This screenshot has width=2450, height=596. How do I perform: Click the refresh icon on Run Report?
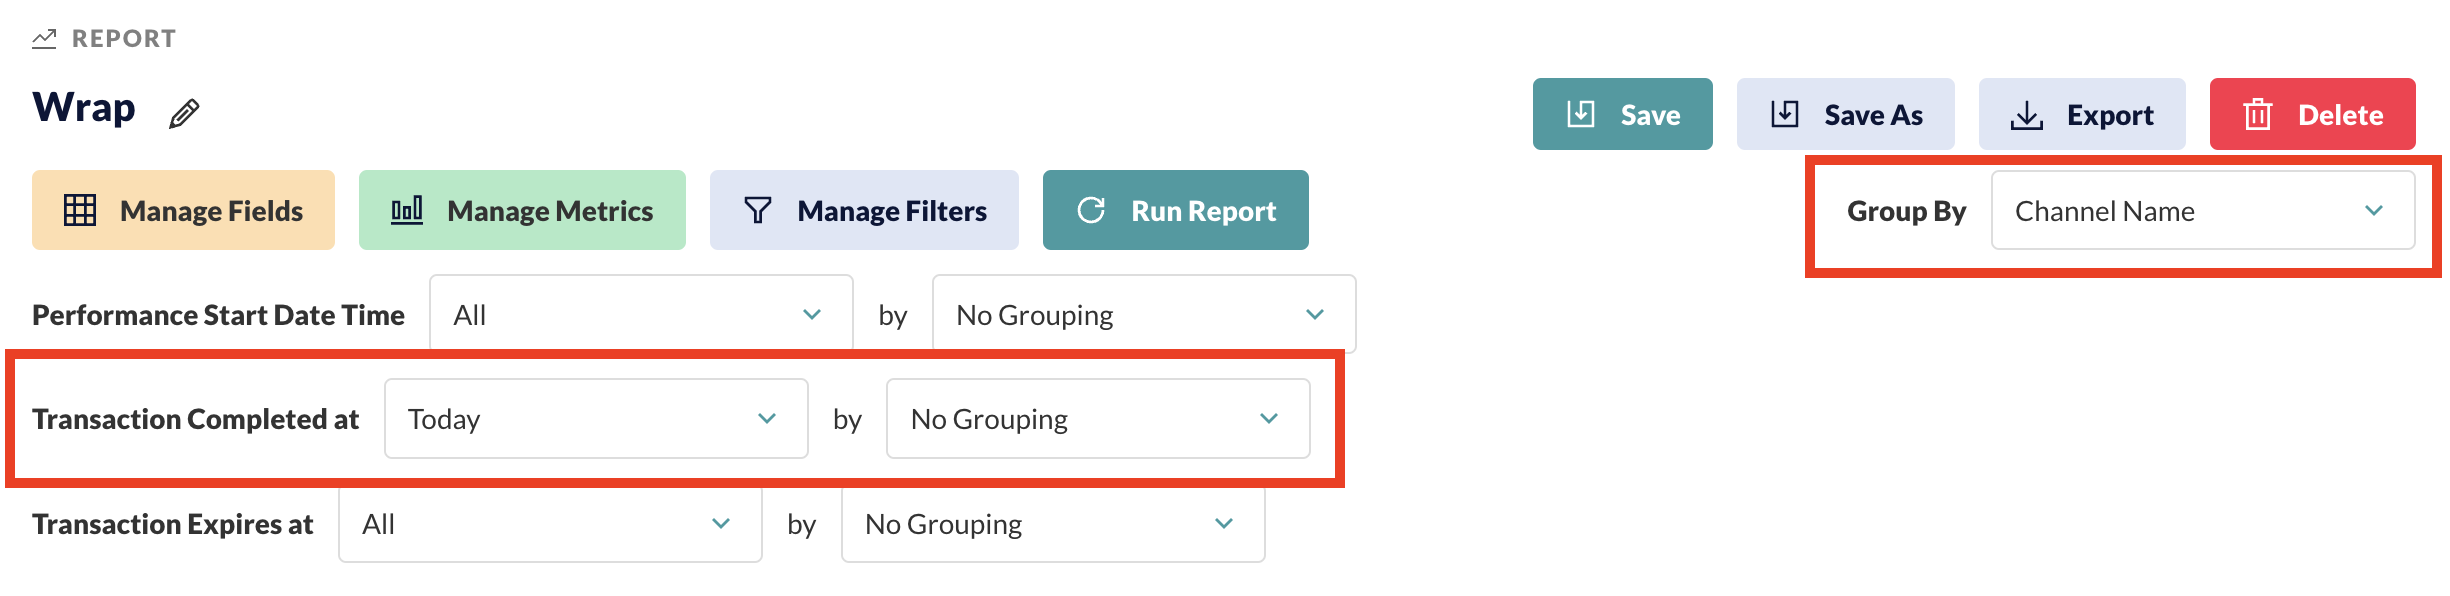pos(1091,210)
